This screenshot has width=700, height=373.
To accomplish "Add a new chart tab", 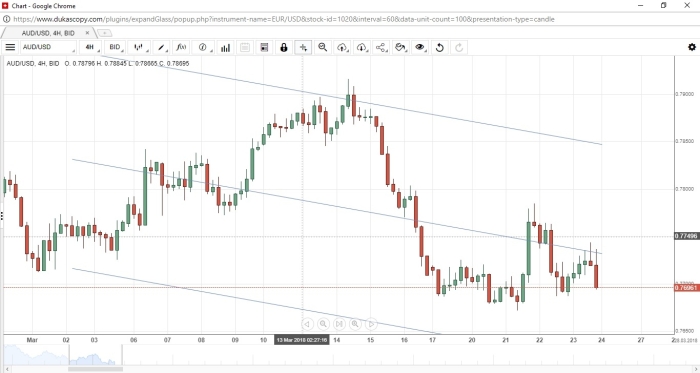I will point(104,33).
